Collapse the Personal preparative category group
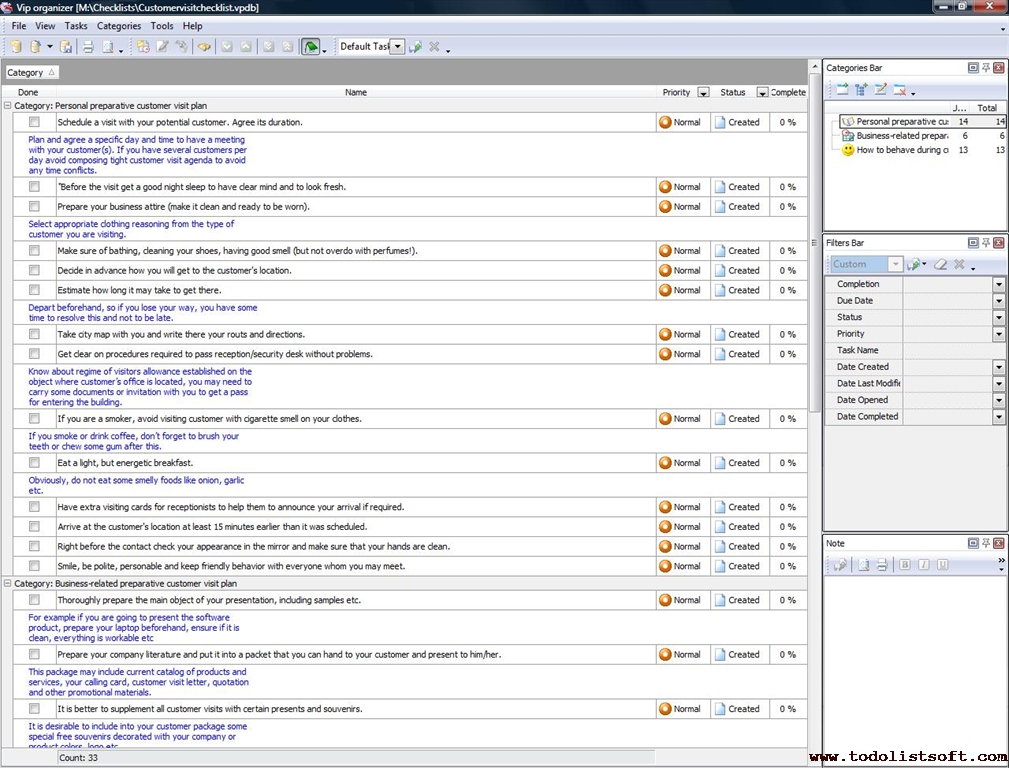Screen dimensions: 1009x768 tap(8, 105)
